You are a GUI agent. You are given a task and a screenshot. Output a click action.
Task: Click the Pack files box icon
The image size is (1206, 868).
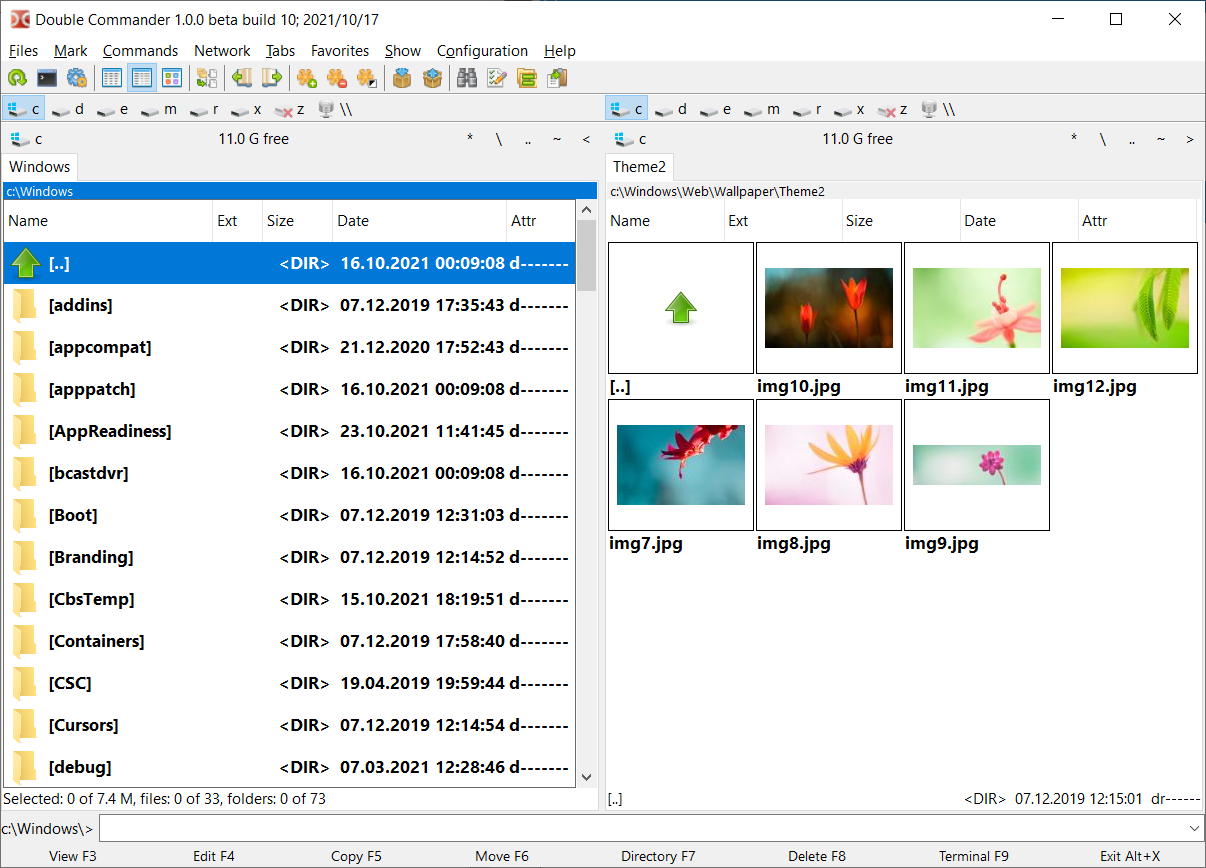[x=402, y=78]
